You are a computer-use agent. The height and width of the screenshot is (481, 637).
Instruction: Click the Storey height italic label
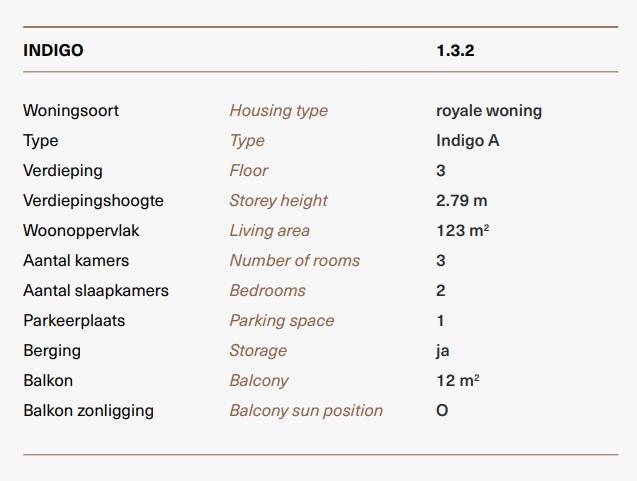pyautogui.click(x=278, y=201)
